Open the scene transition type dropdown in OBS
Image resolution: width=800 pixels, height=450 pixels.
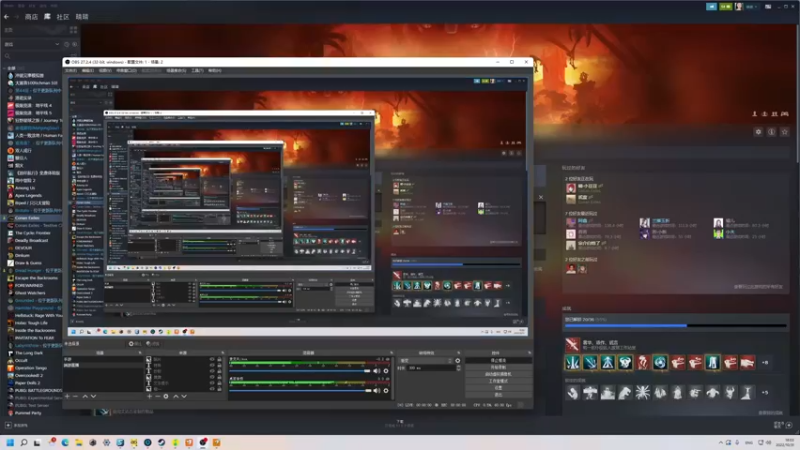[426, 361]
